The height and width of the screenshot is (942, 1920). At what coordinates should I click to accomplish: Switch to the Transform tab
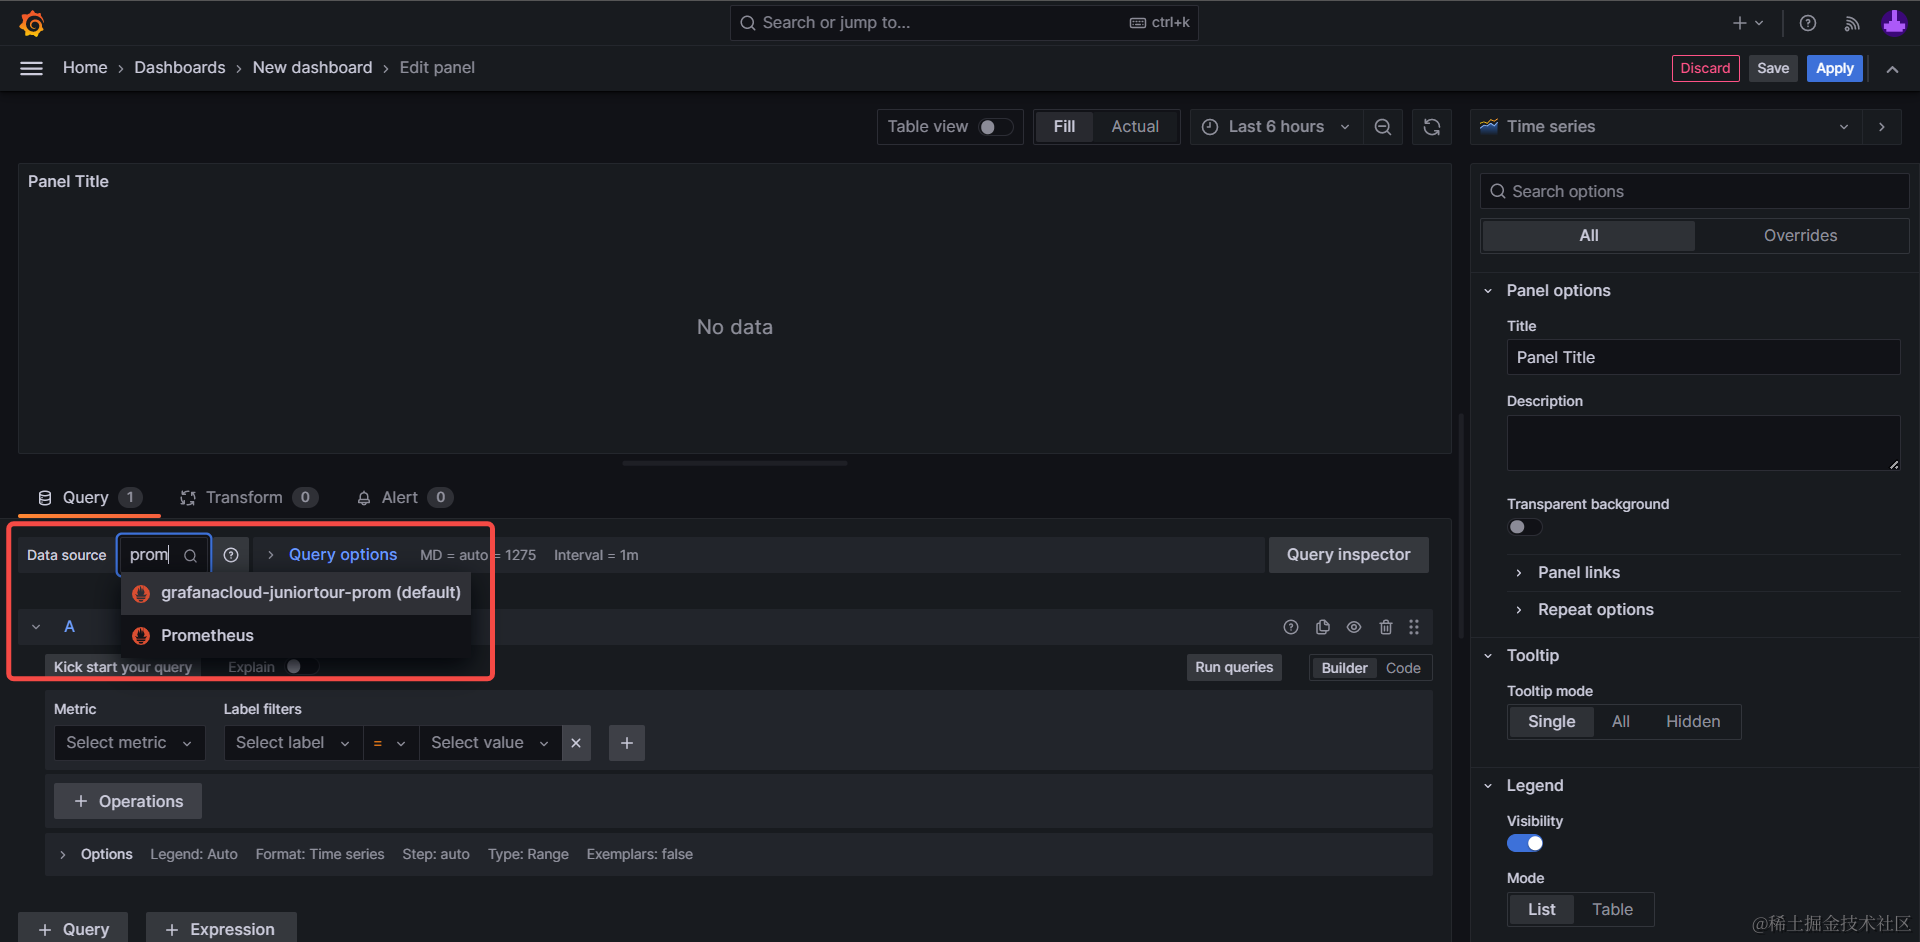[247, 497]
